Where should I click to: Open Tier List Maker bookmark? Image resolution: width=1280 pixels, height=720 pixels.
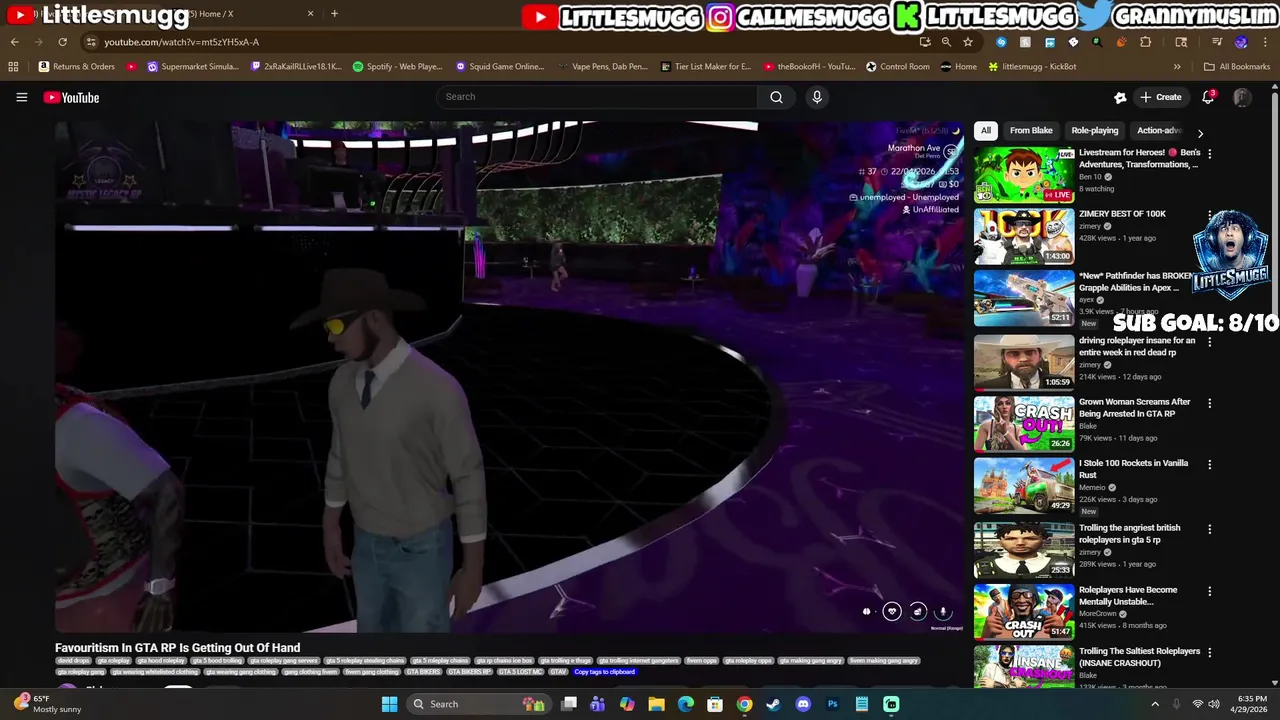[x=705, y=67]
